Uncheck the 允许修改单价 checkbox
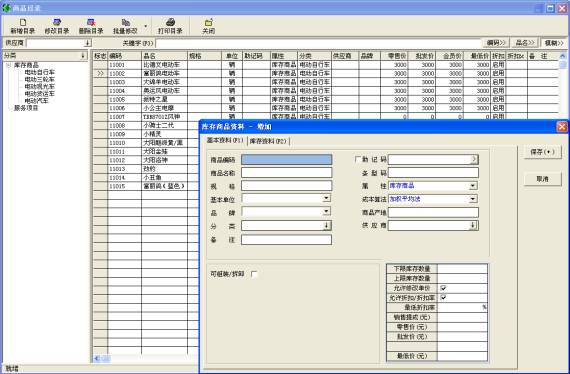This screenshot has width=570, height=374. tap(443, 288)
